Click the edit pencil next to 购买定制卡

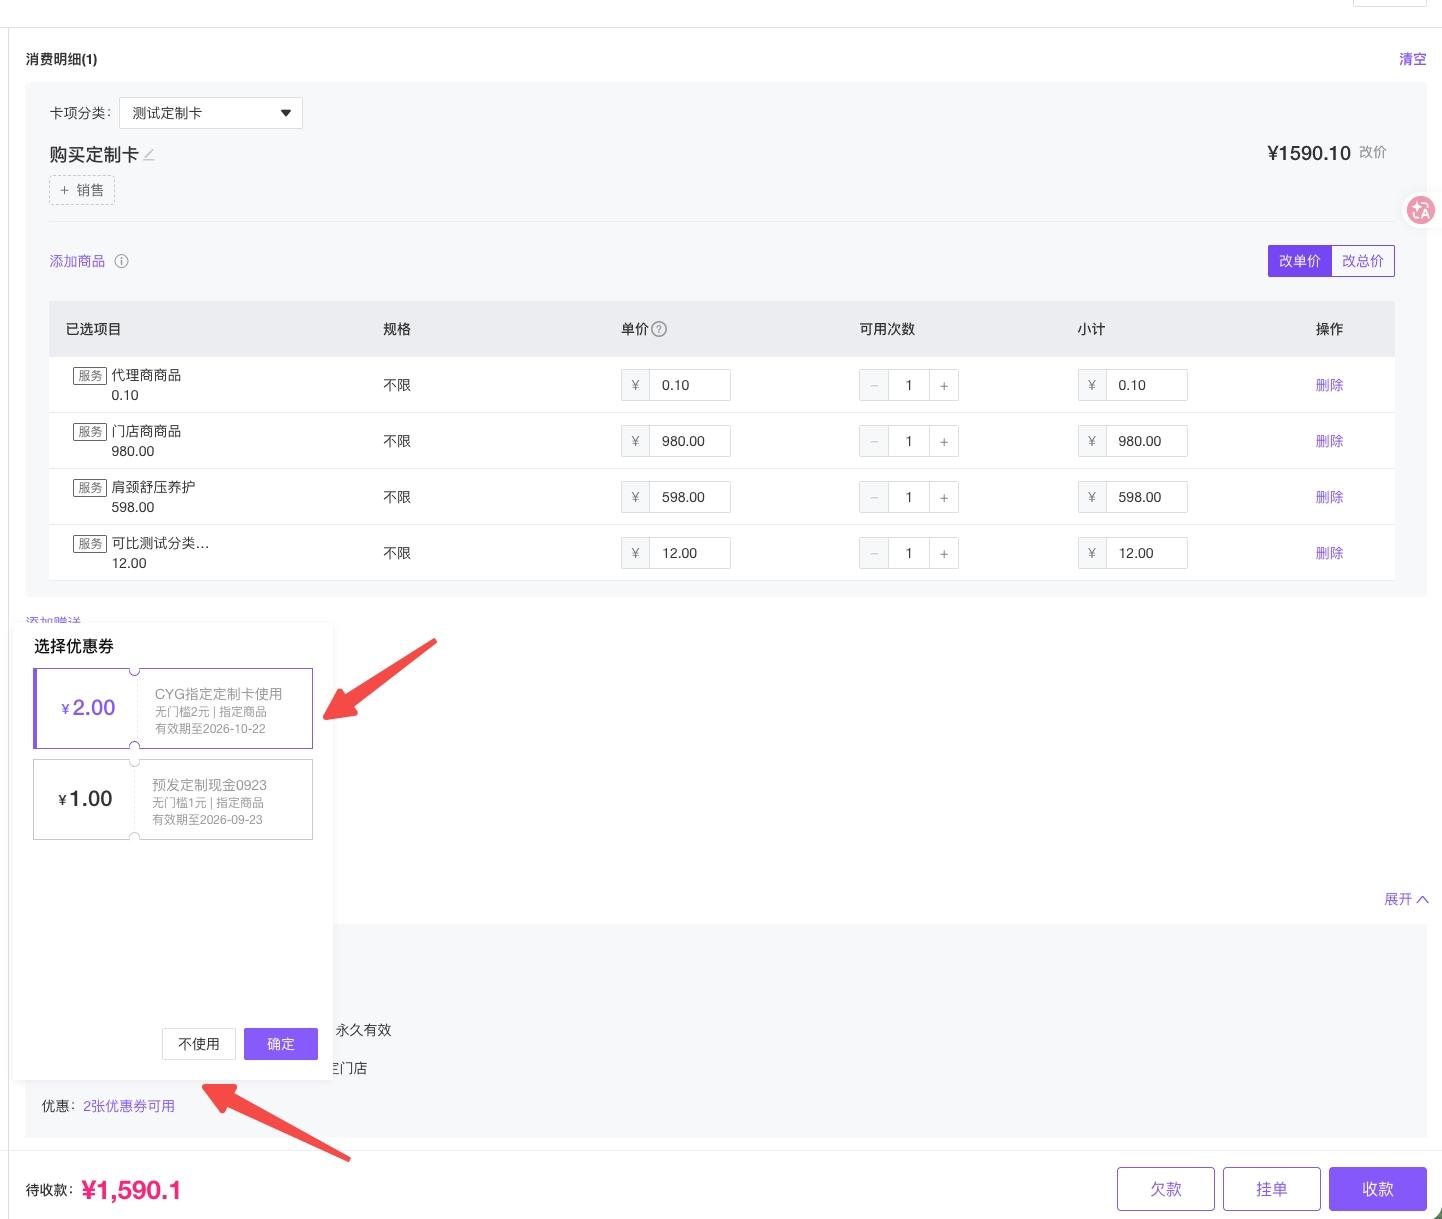point(149,155)
